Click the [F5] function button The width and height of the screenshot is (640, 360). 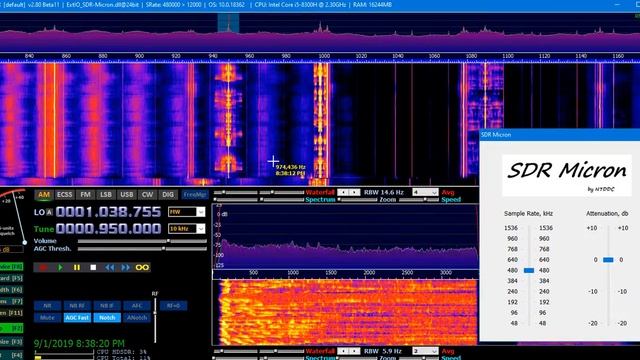pos(11,278)
